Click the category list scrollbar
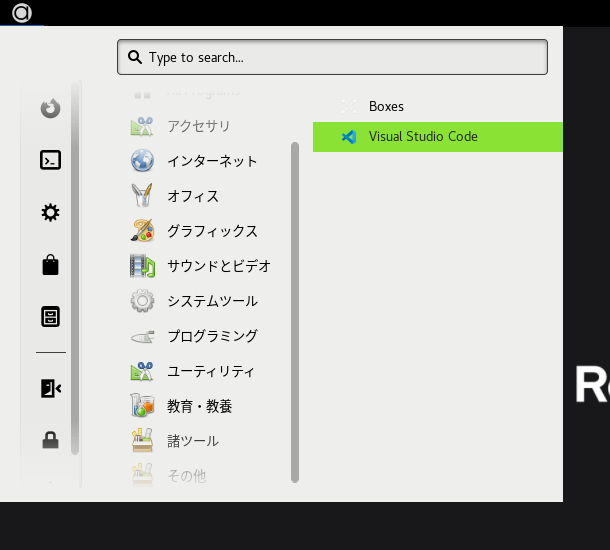Image resolution: width=610 pixels, height=550 pixels. point(295,312)
